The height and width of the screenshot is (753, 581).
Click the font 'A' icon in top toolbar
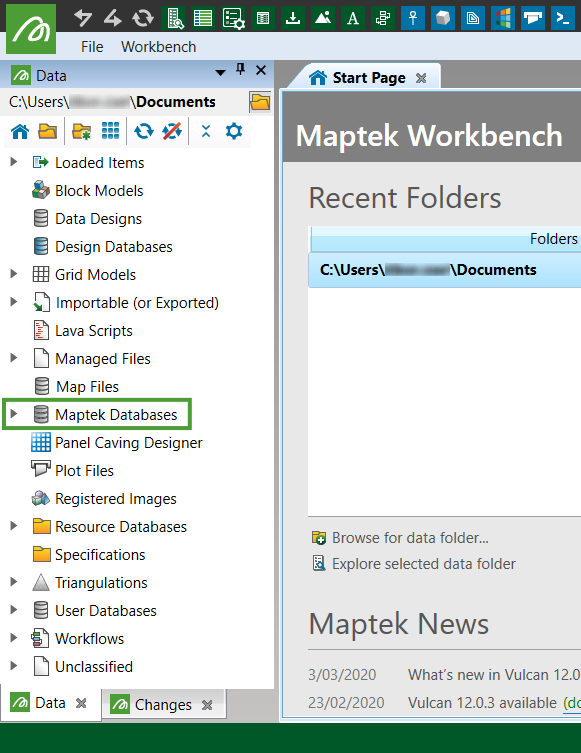click(353, 18)
